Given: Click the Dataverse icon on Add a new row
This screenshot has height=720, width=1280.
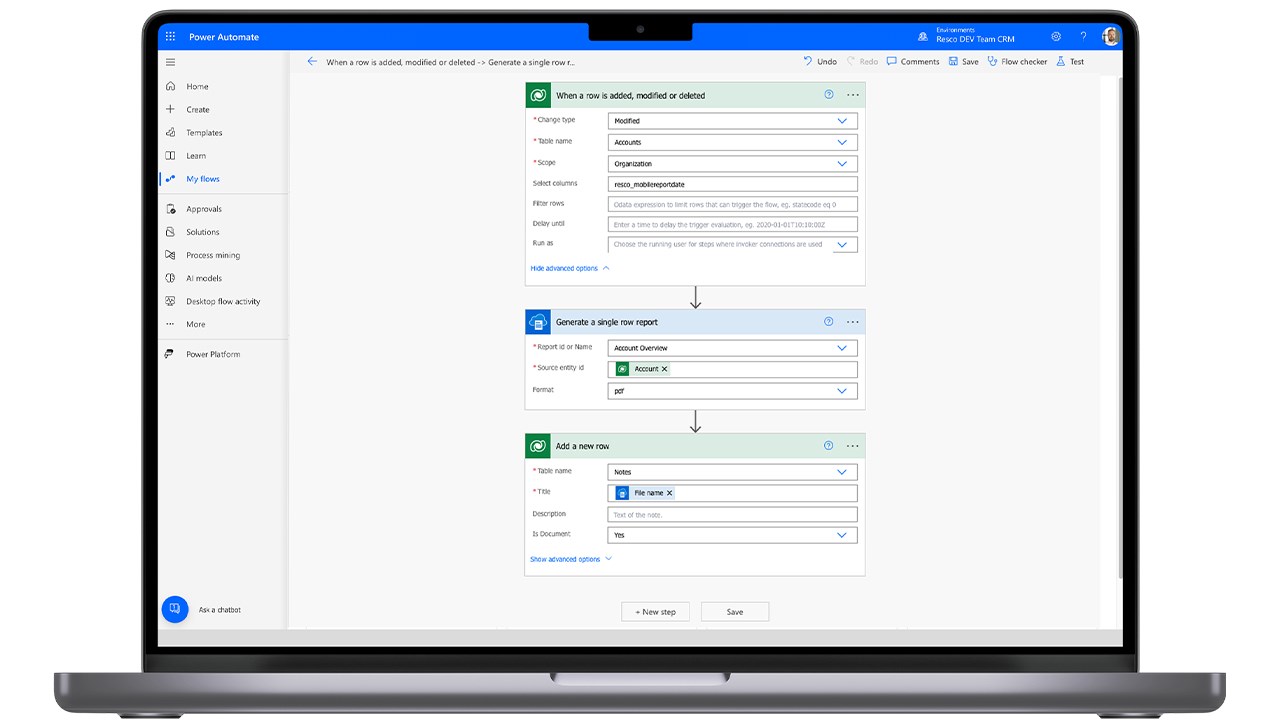Looking at the screenshot, I should (x=538, y=446).
